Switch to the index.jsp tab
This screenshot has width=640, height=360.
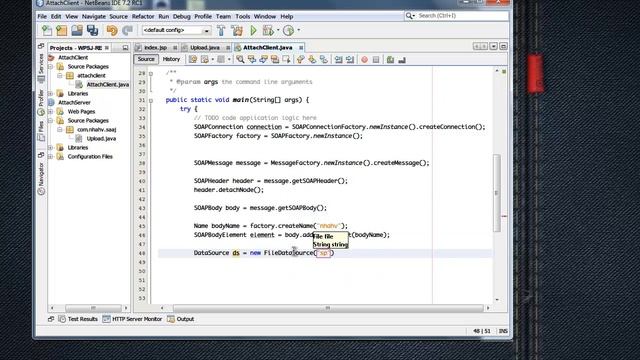[156, 47]
